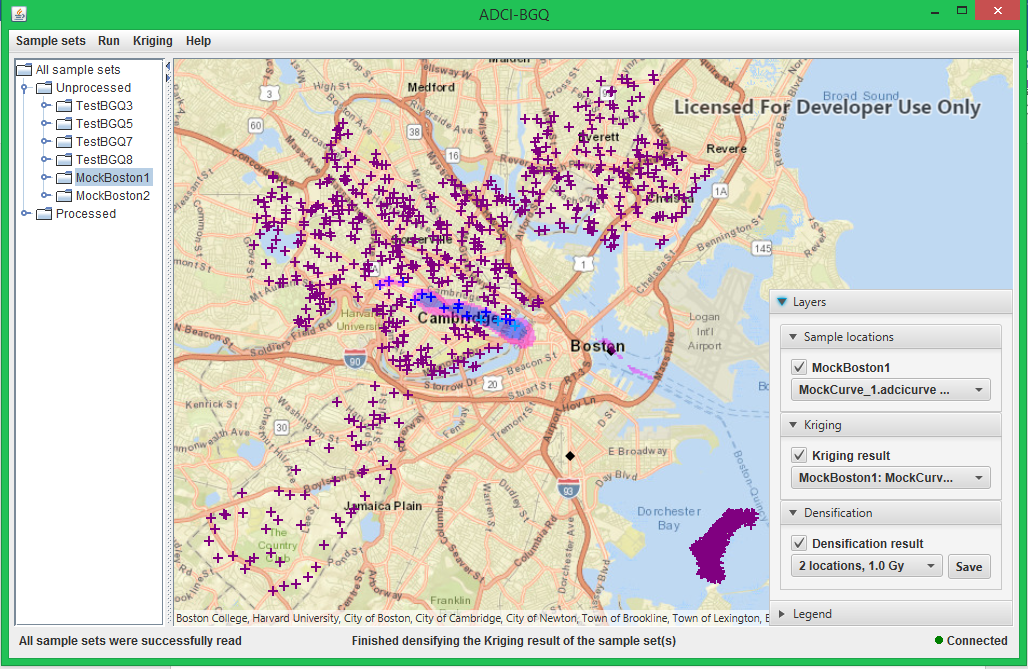The width and height of the screenshot is (1028, 669).
Task: Expand the TestBGQ3 tree node
Action: pyautogui.click(x=45, y=106)
